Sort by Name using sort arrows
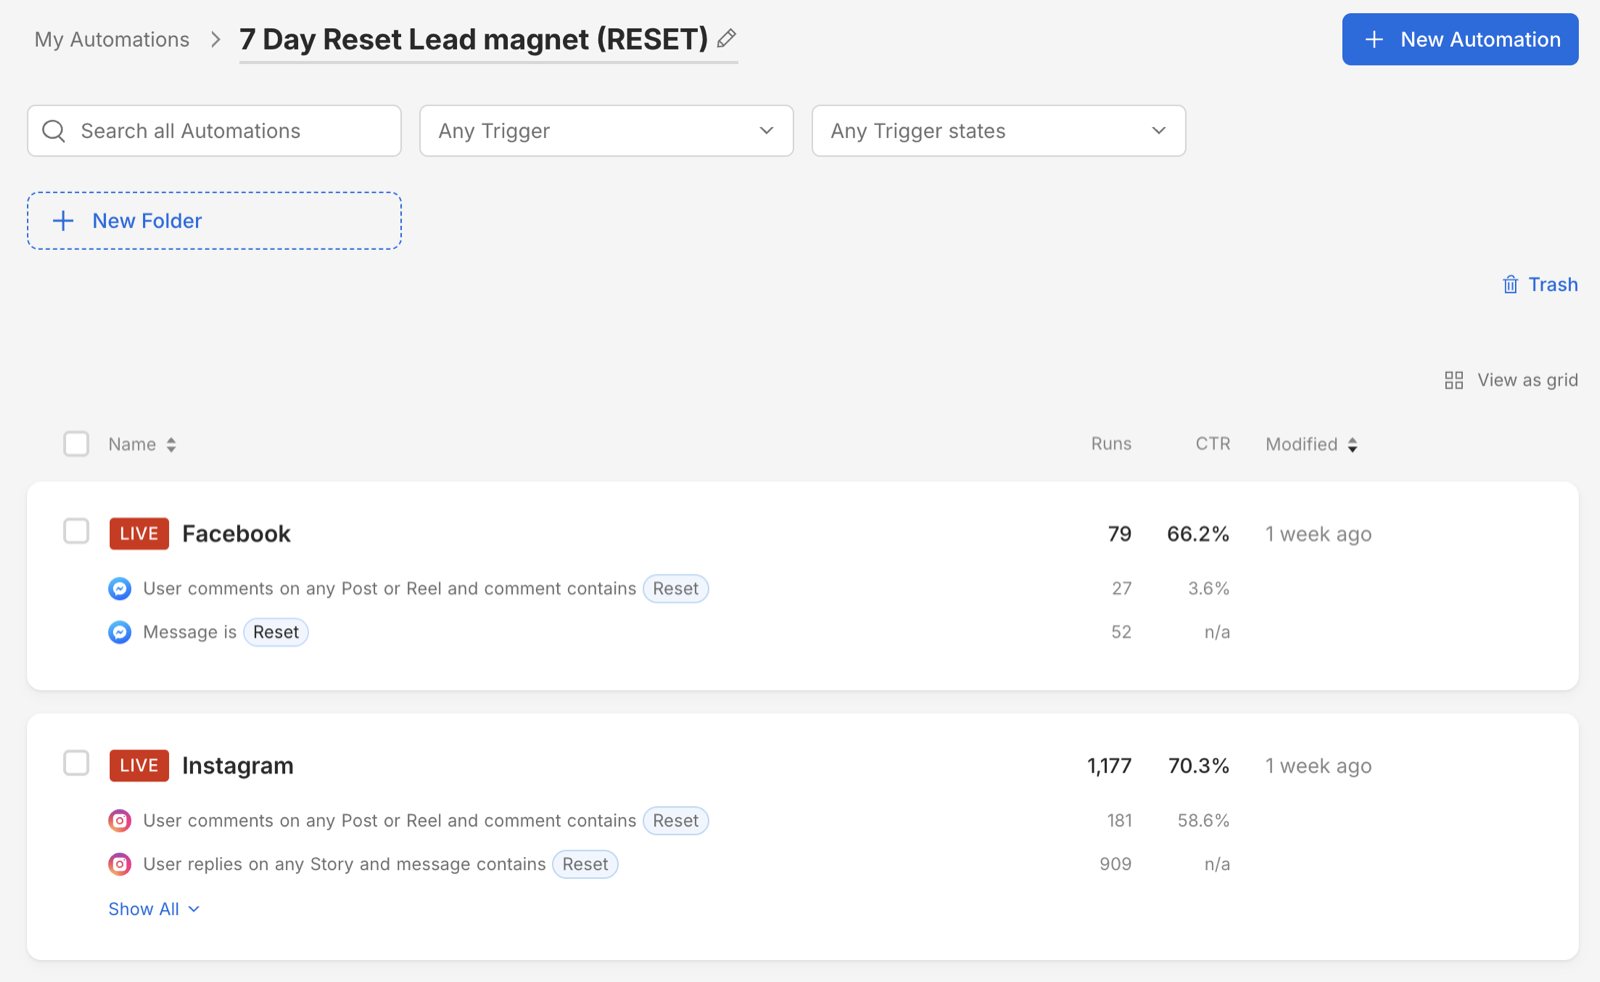 pyautogui.click(x=171, y=445)
